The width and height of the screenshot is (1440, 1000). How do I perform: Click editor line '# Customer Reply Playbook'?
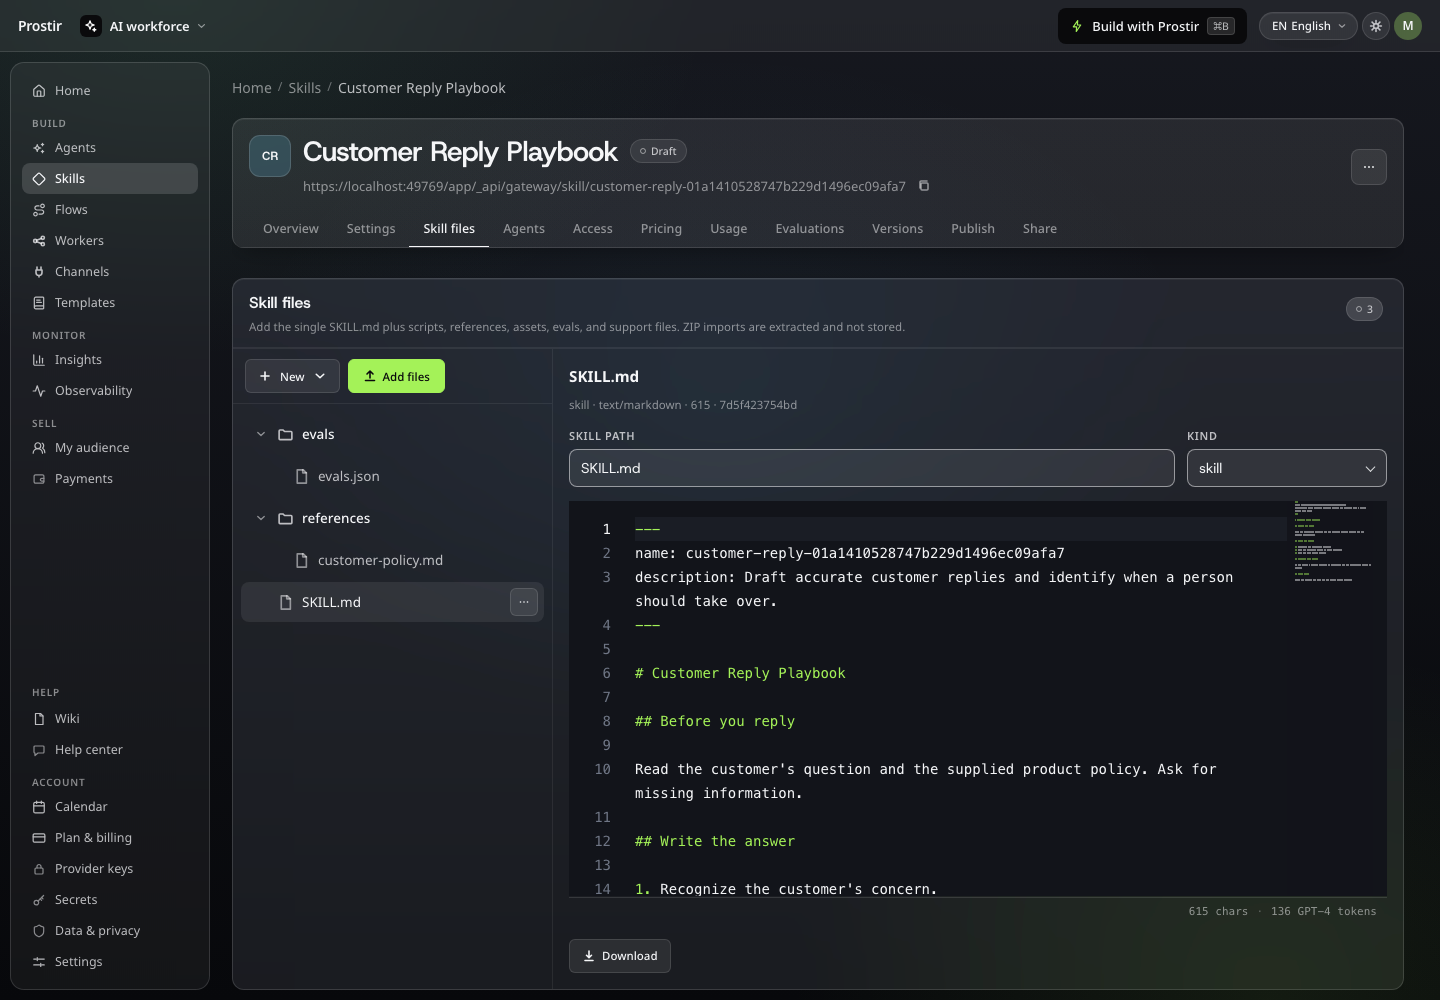pyautogui.click(x=740, y=673)
